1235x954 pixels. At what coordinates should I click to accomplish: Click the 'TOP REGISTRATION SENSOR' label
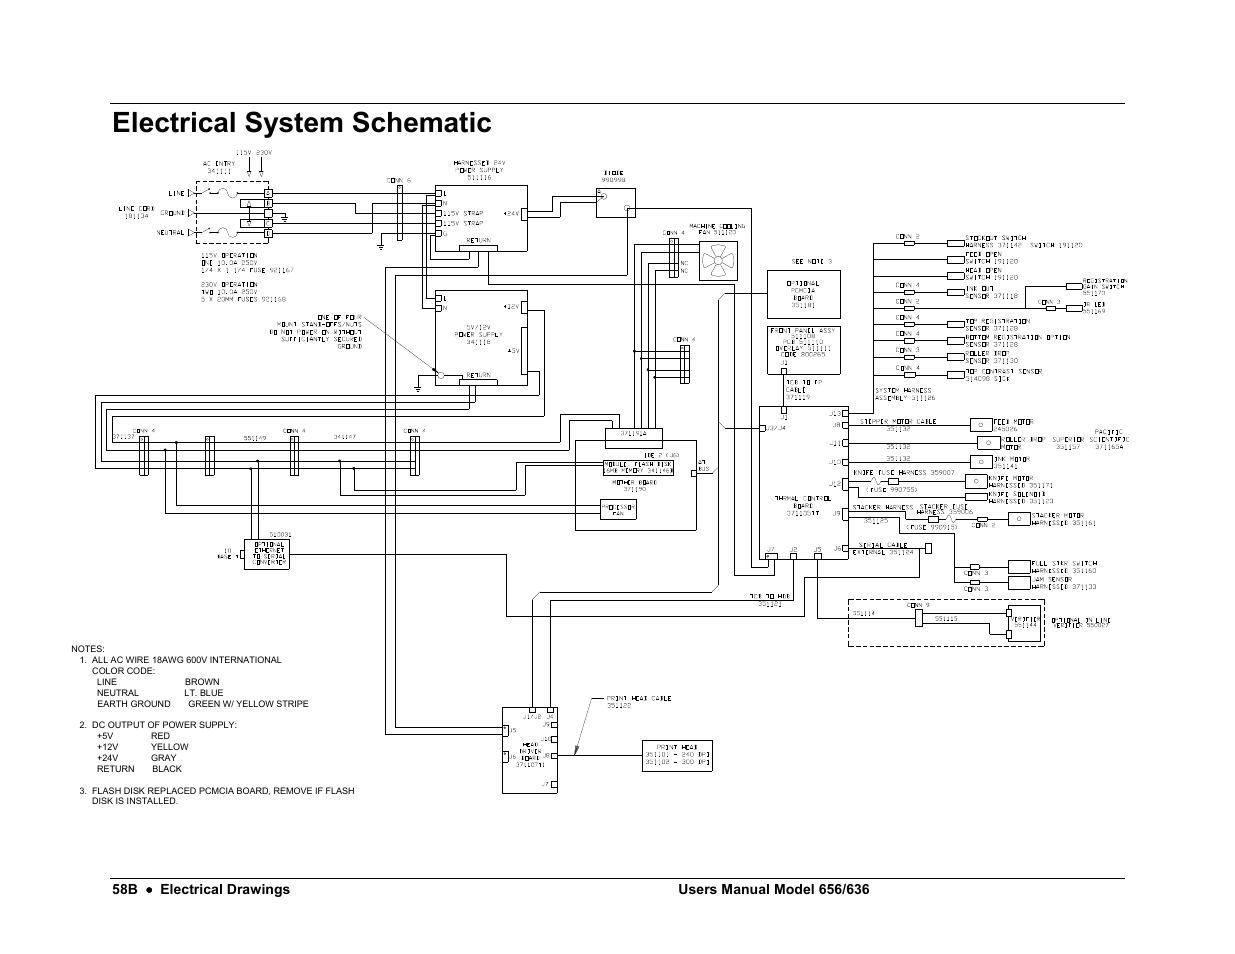coord(1000,324)
